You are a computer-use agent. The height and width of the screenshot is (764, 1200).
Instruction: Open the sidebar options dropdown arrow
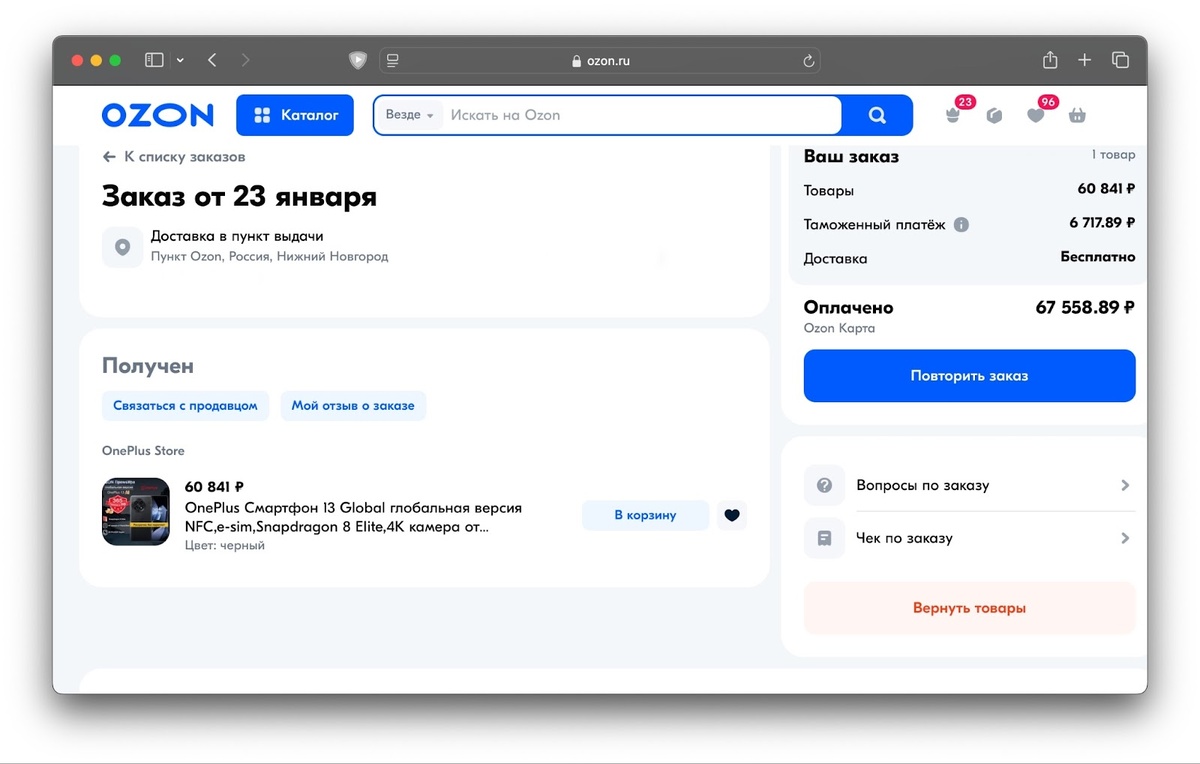point(180,60)
